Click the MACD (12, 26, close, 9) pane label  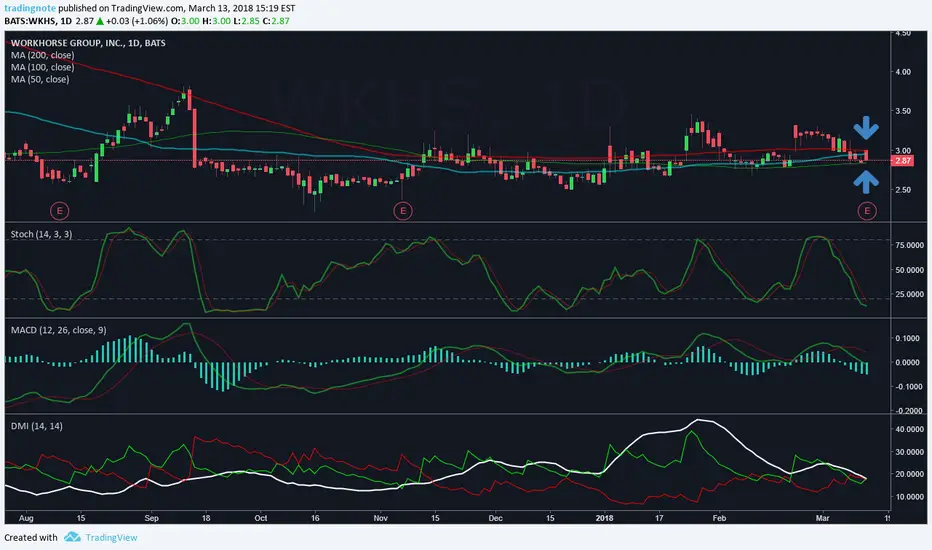[x=58, y=330]
